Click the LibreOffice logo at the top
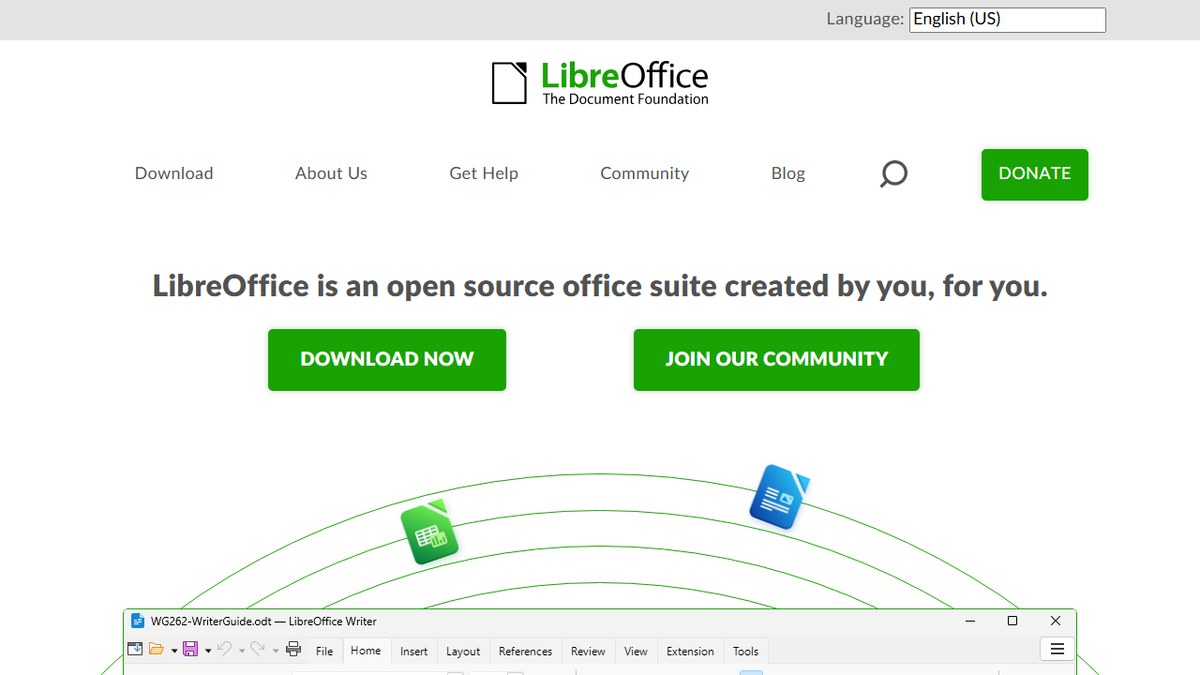The image size is (1200, 675). [600, 83]
